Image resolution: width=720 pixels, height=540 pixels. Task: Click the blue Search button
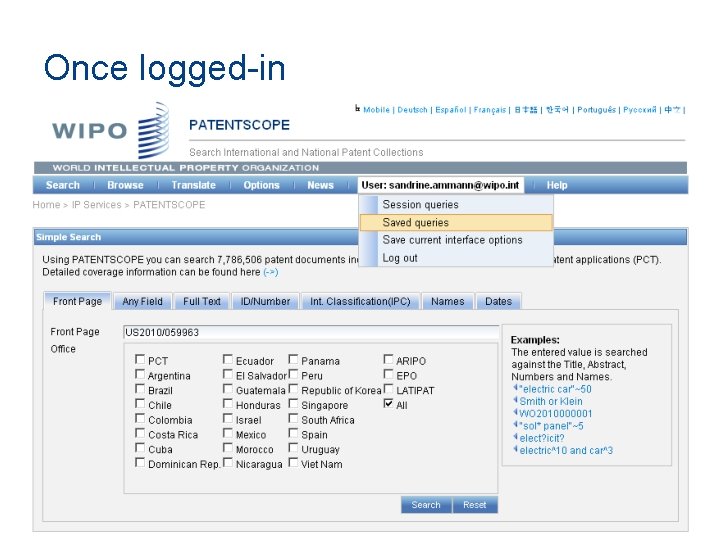426,505
